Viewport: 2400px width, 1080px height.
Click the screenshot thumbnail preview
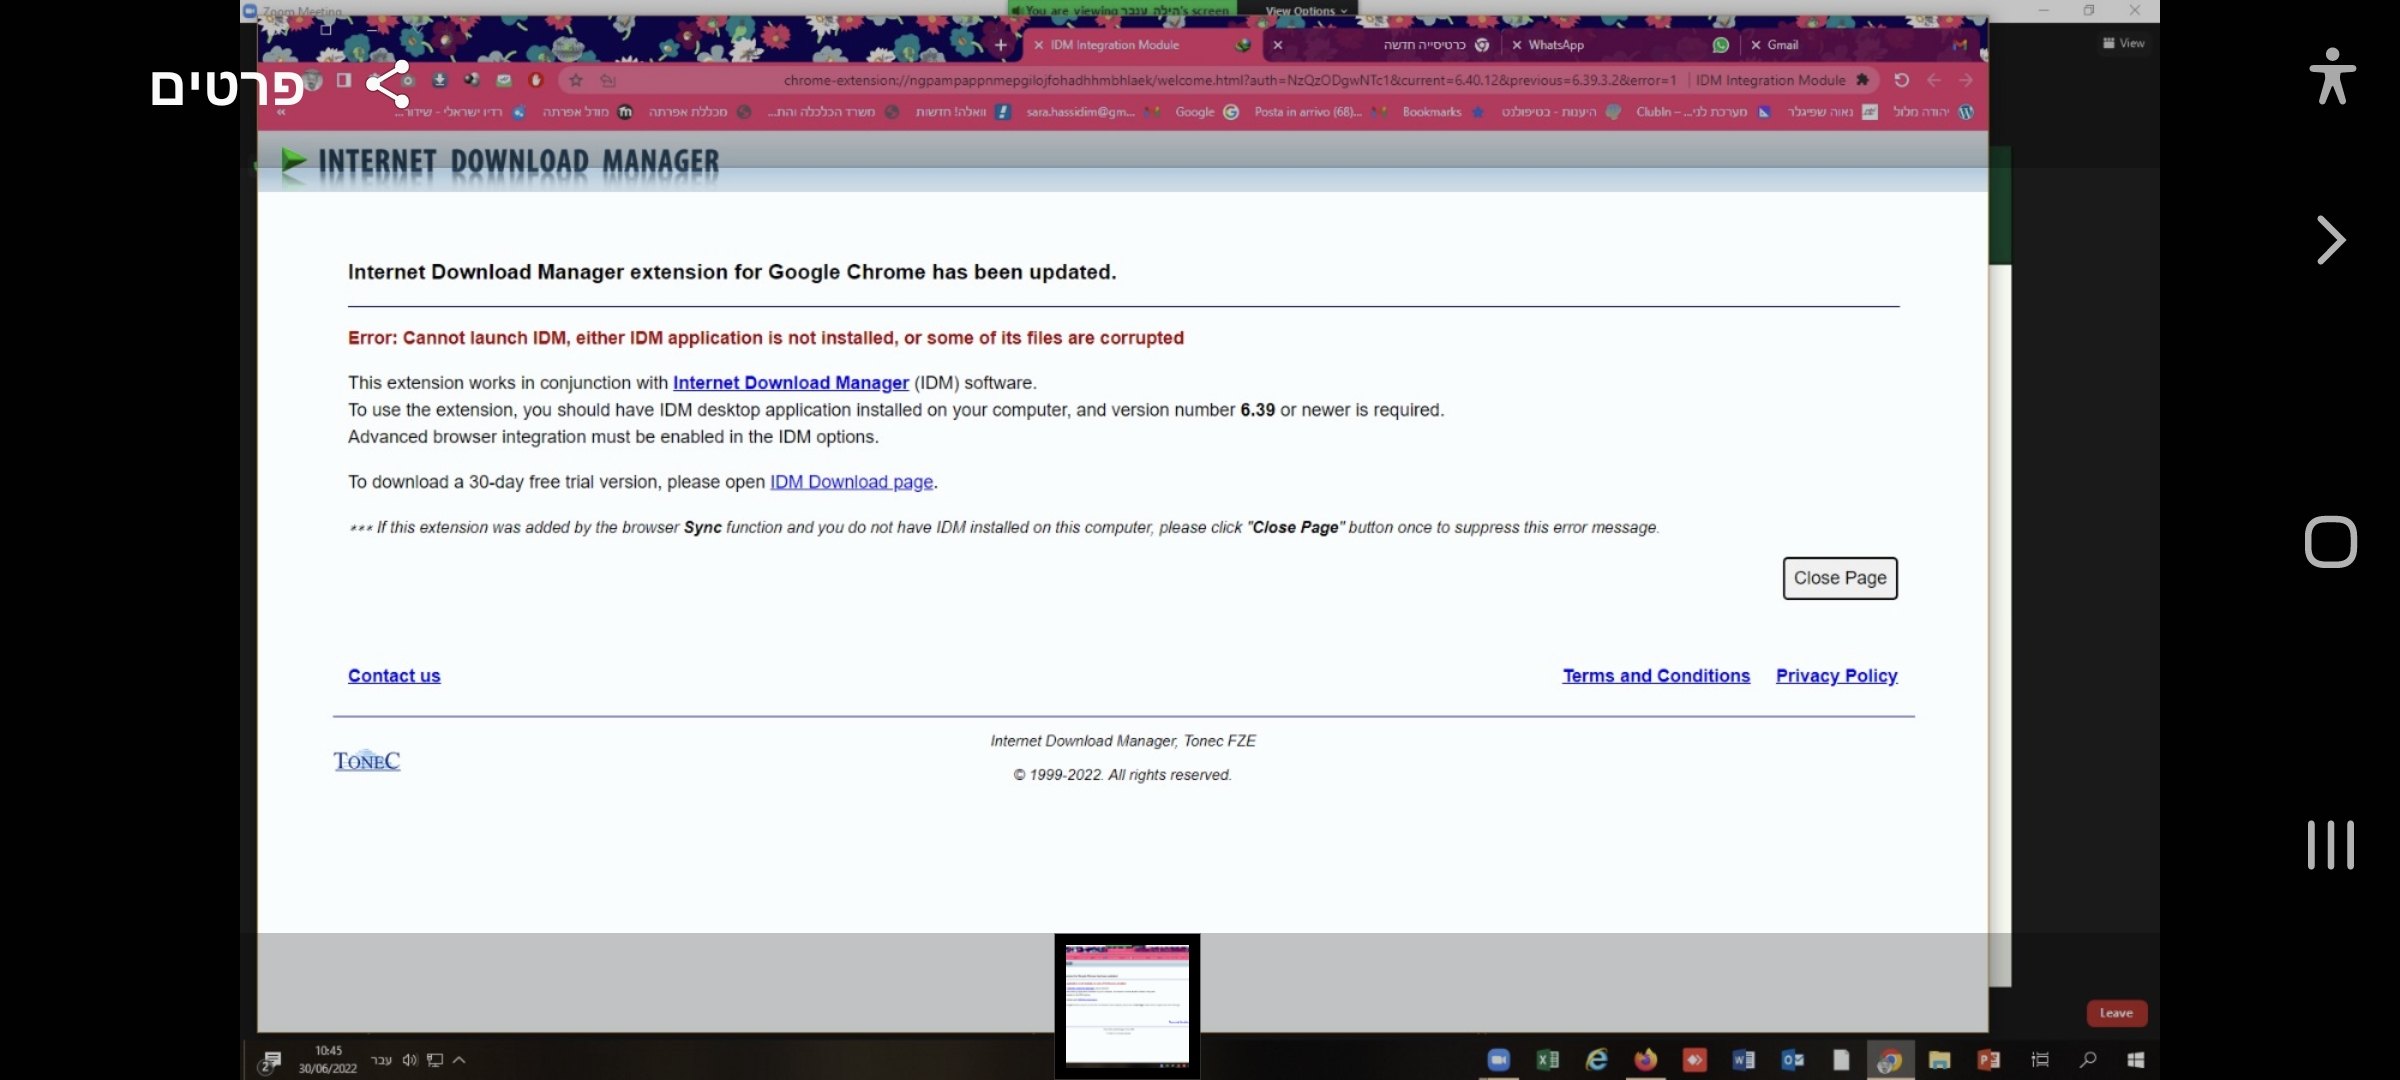pos(1127,1005)
